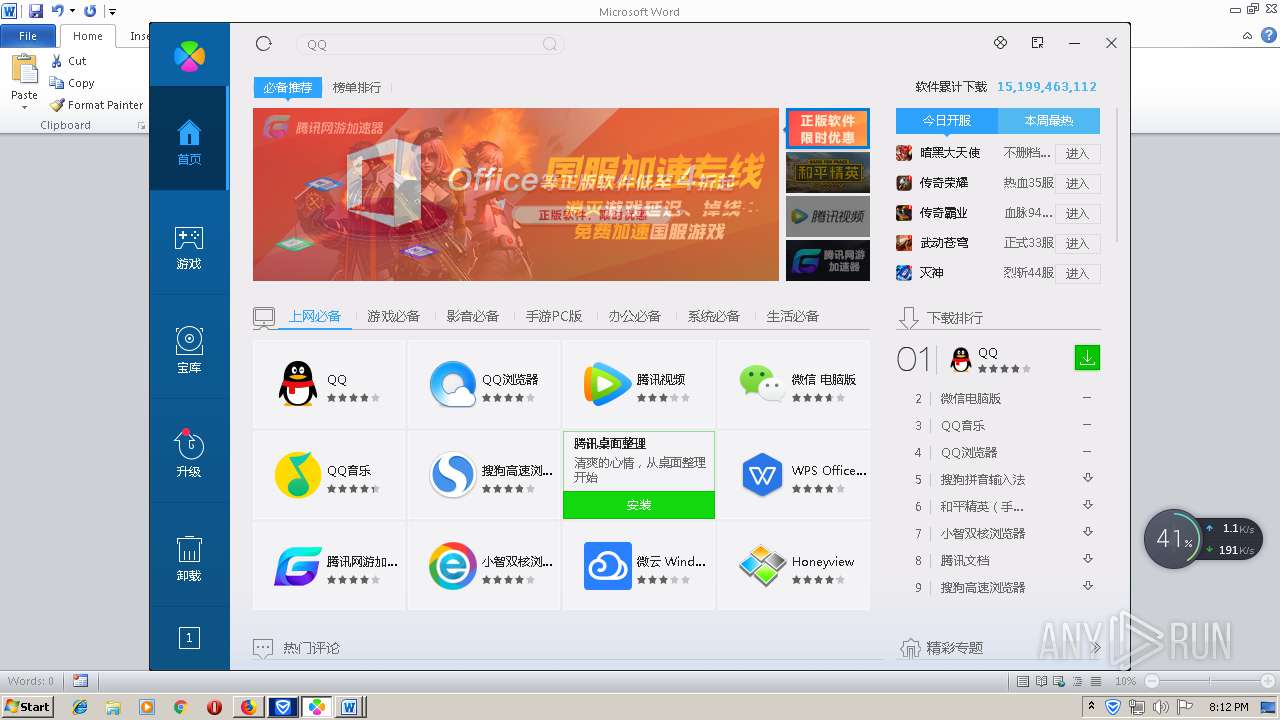Open the 游戏 games section in sidebar

coord(189,248)
